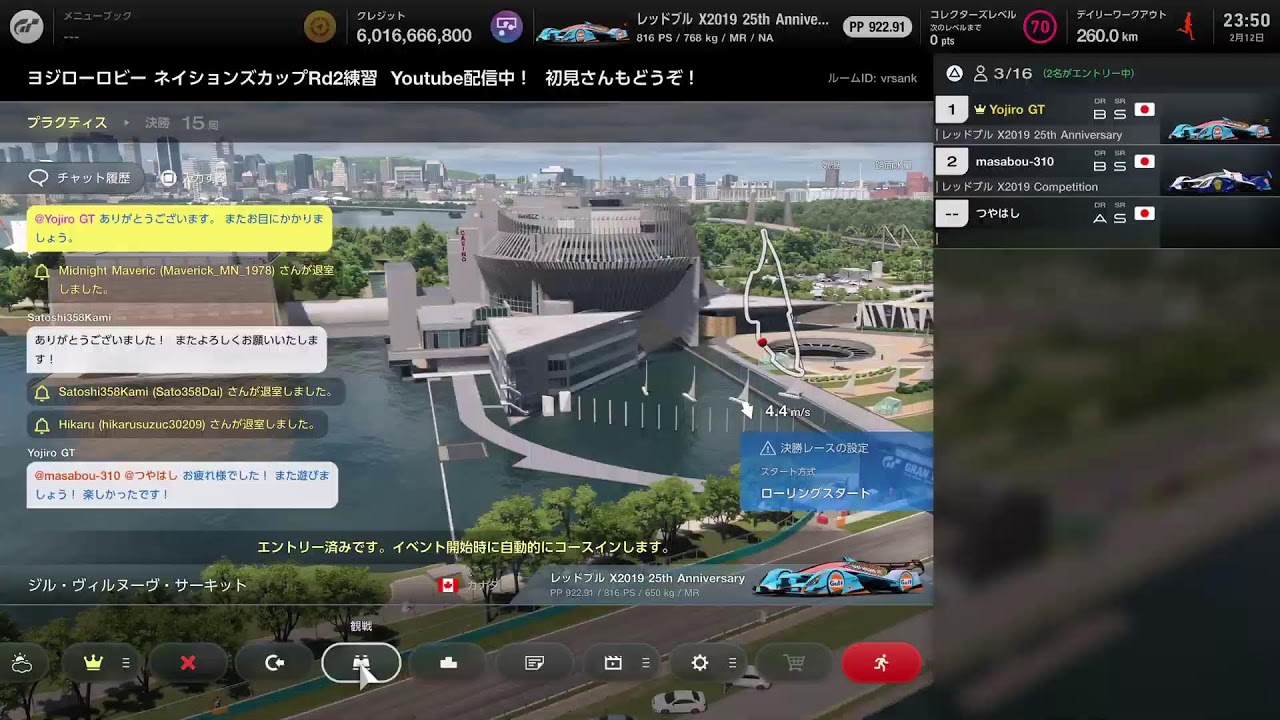Select the プラクティス phase tab

click(67, 122)
